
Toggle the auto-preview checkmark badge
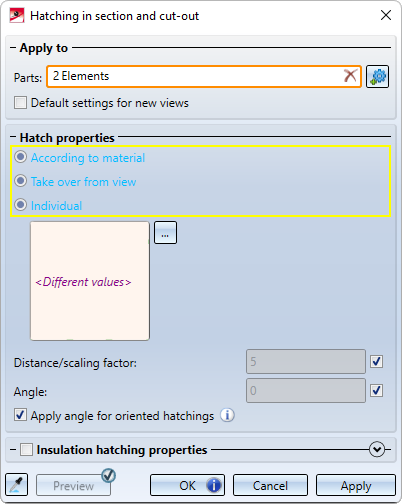109,476
